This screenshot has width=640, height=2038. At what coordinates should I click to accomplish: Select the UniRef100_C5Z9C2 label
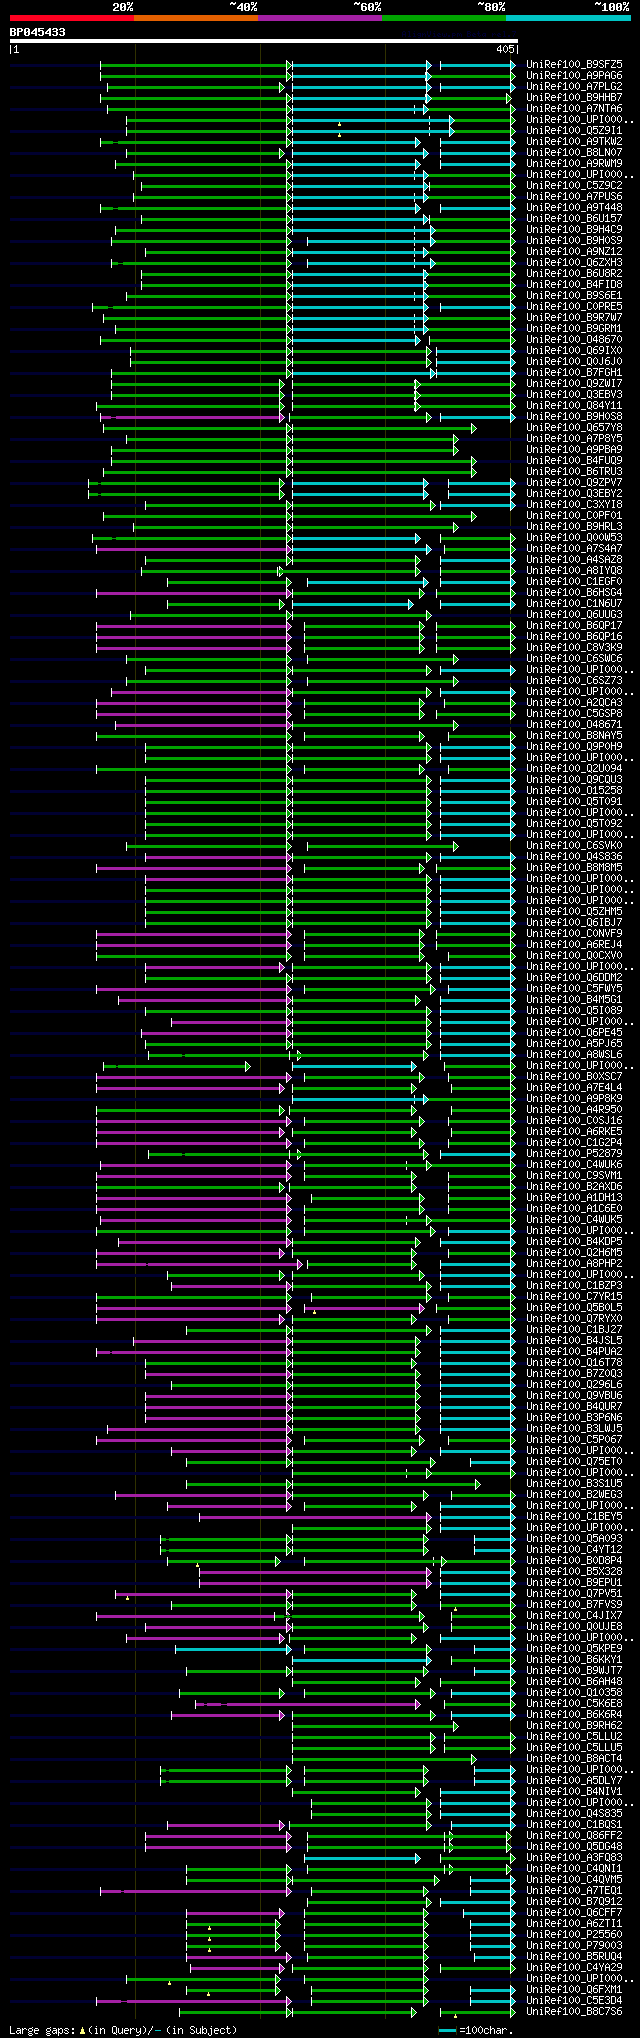point(574,185)
